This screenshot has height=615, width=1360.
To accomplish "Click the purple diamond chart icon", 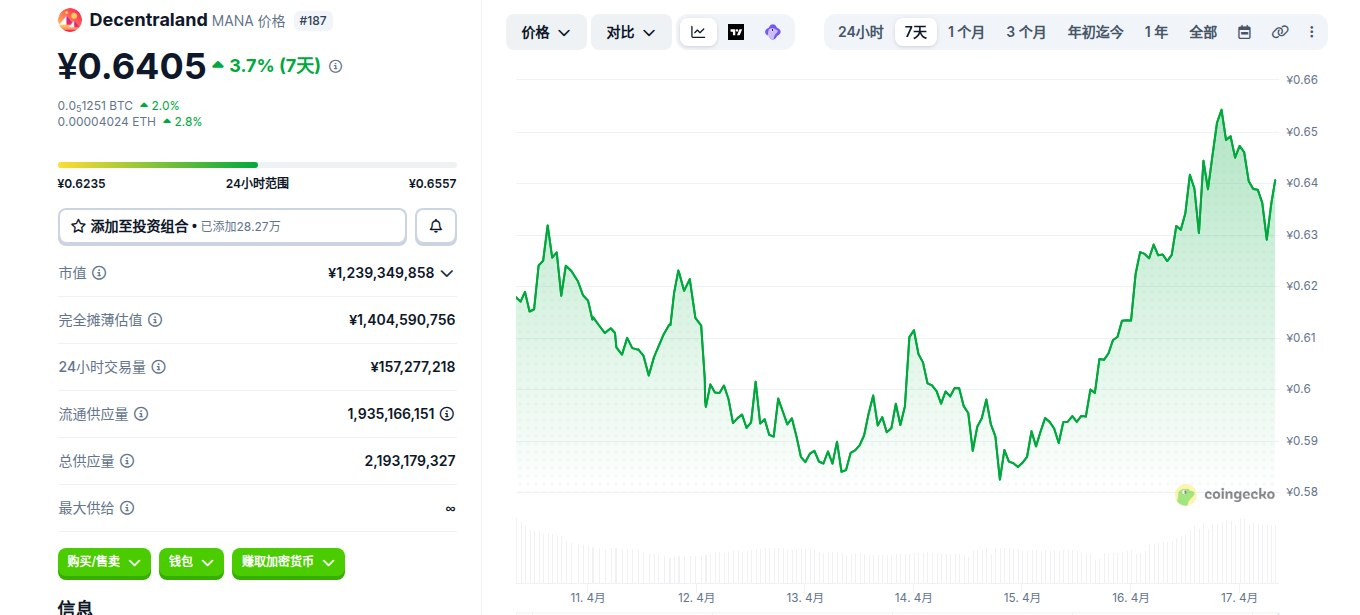I will coord(772,32).
